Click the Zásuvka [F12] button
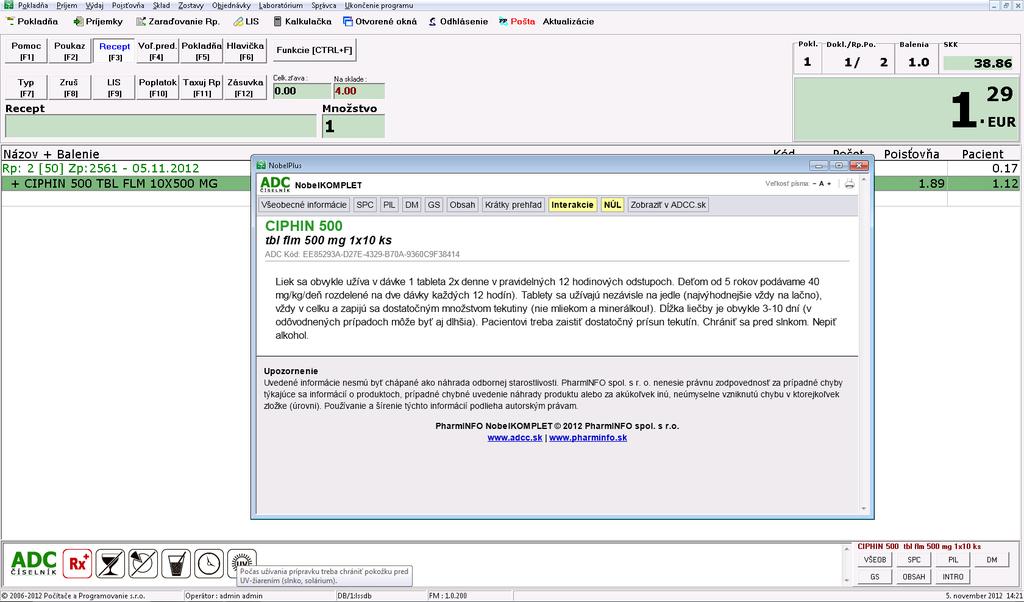 [245, 87]
